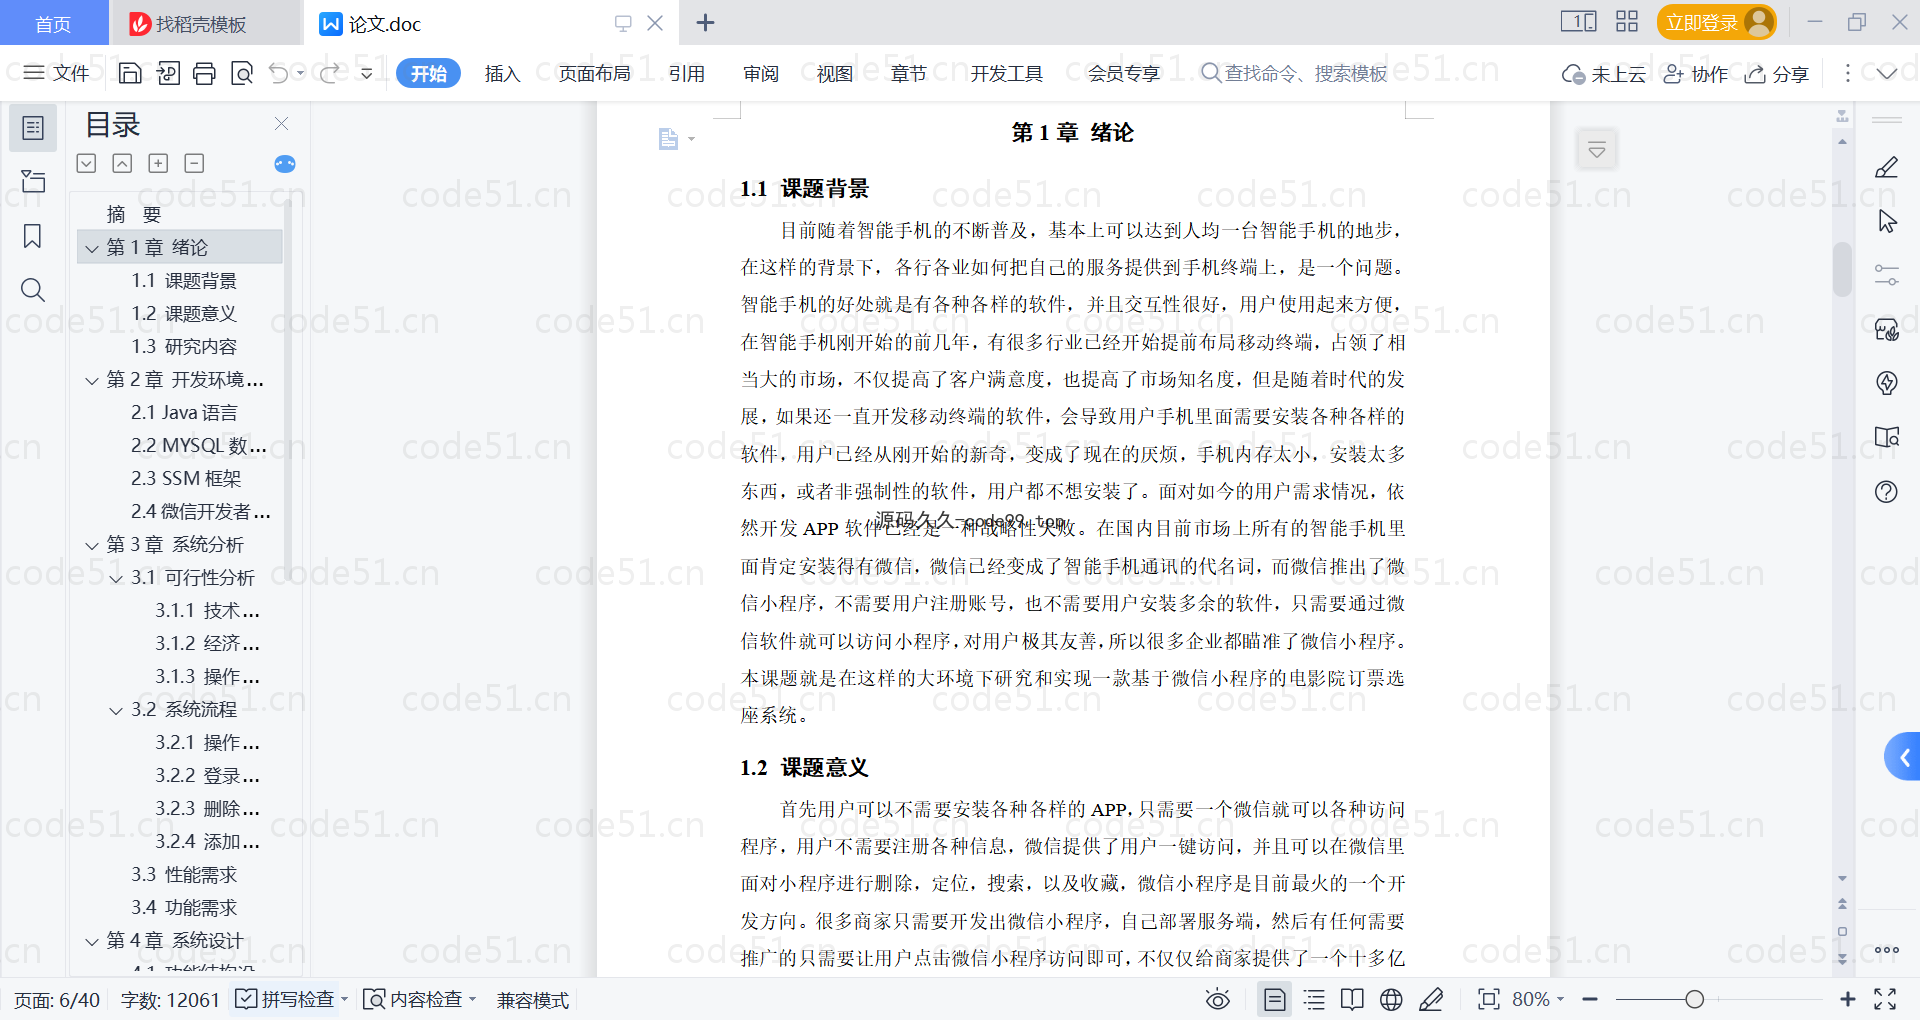Image resolution: width=1920 pixels, height=1020 pixels.
Task: Collapse the 3.1 可行性分析 node
Action: 116,578
